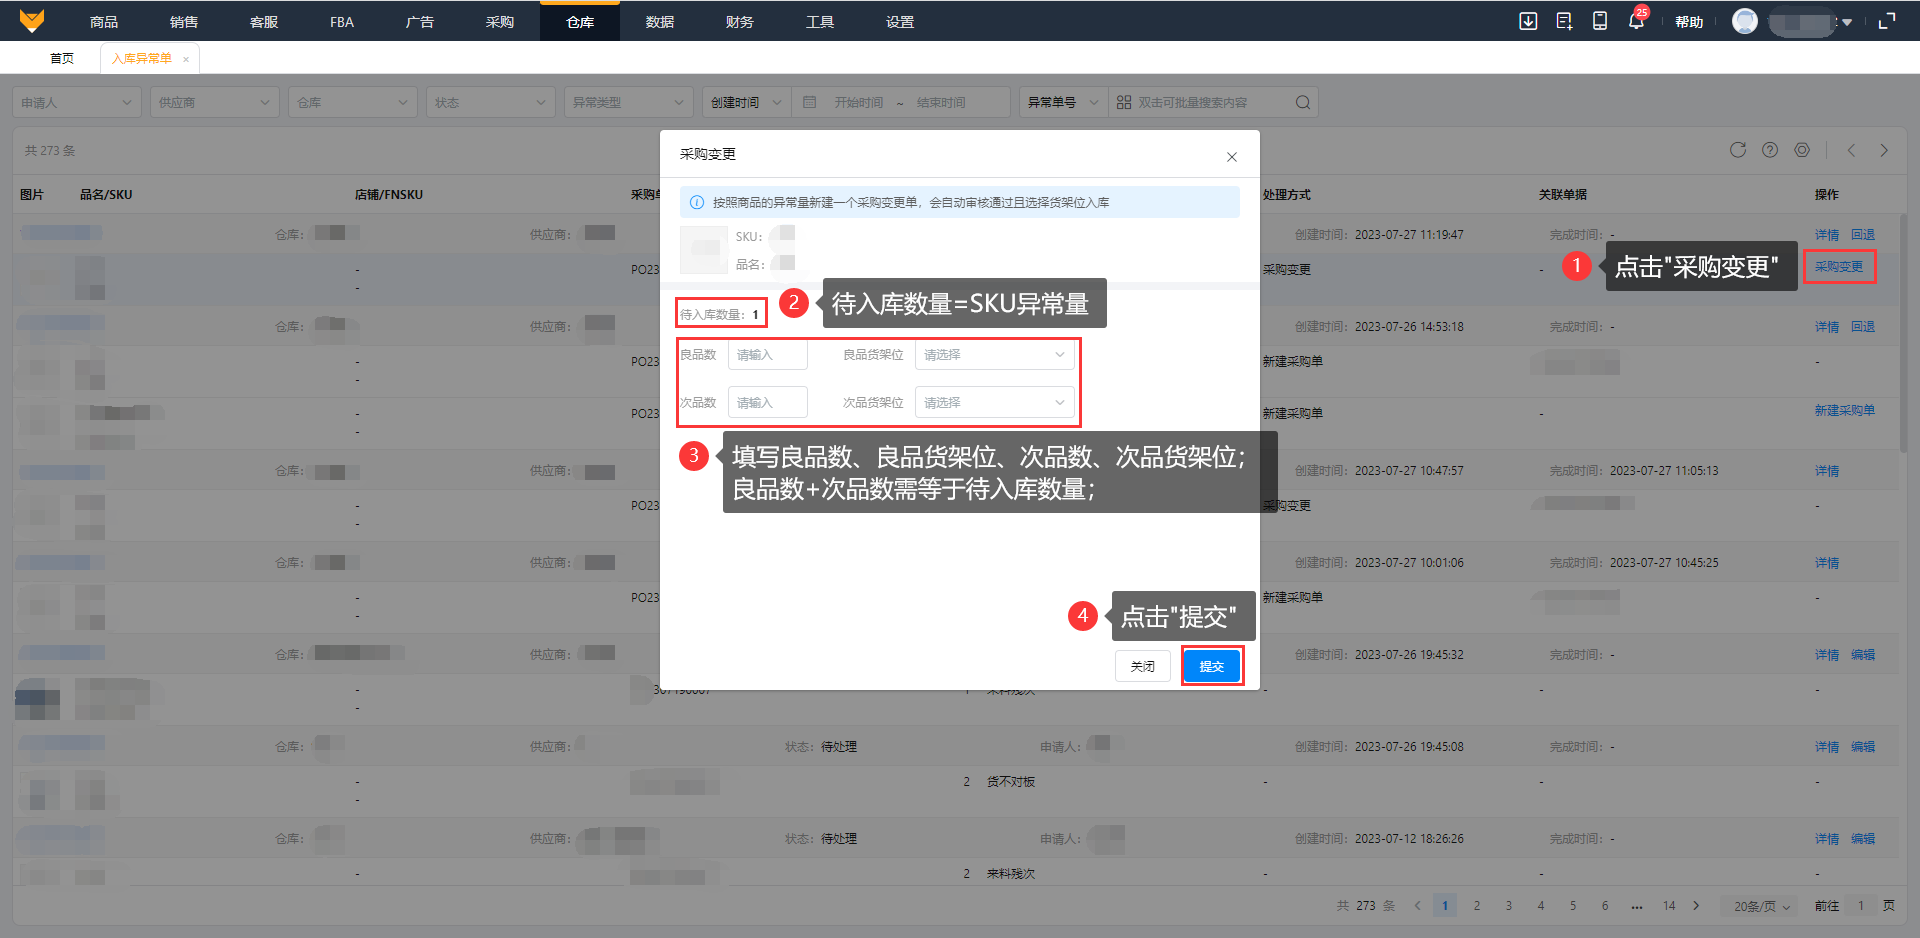The image size is (1920, 938).
Task: Open the 异常单号 search type dropdown
Action: pyautogui.click(x=1064, y=102)
